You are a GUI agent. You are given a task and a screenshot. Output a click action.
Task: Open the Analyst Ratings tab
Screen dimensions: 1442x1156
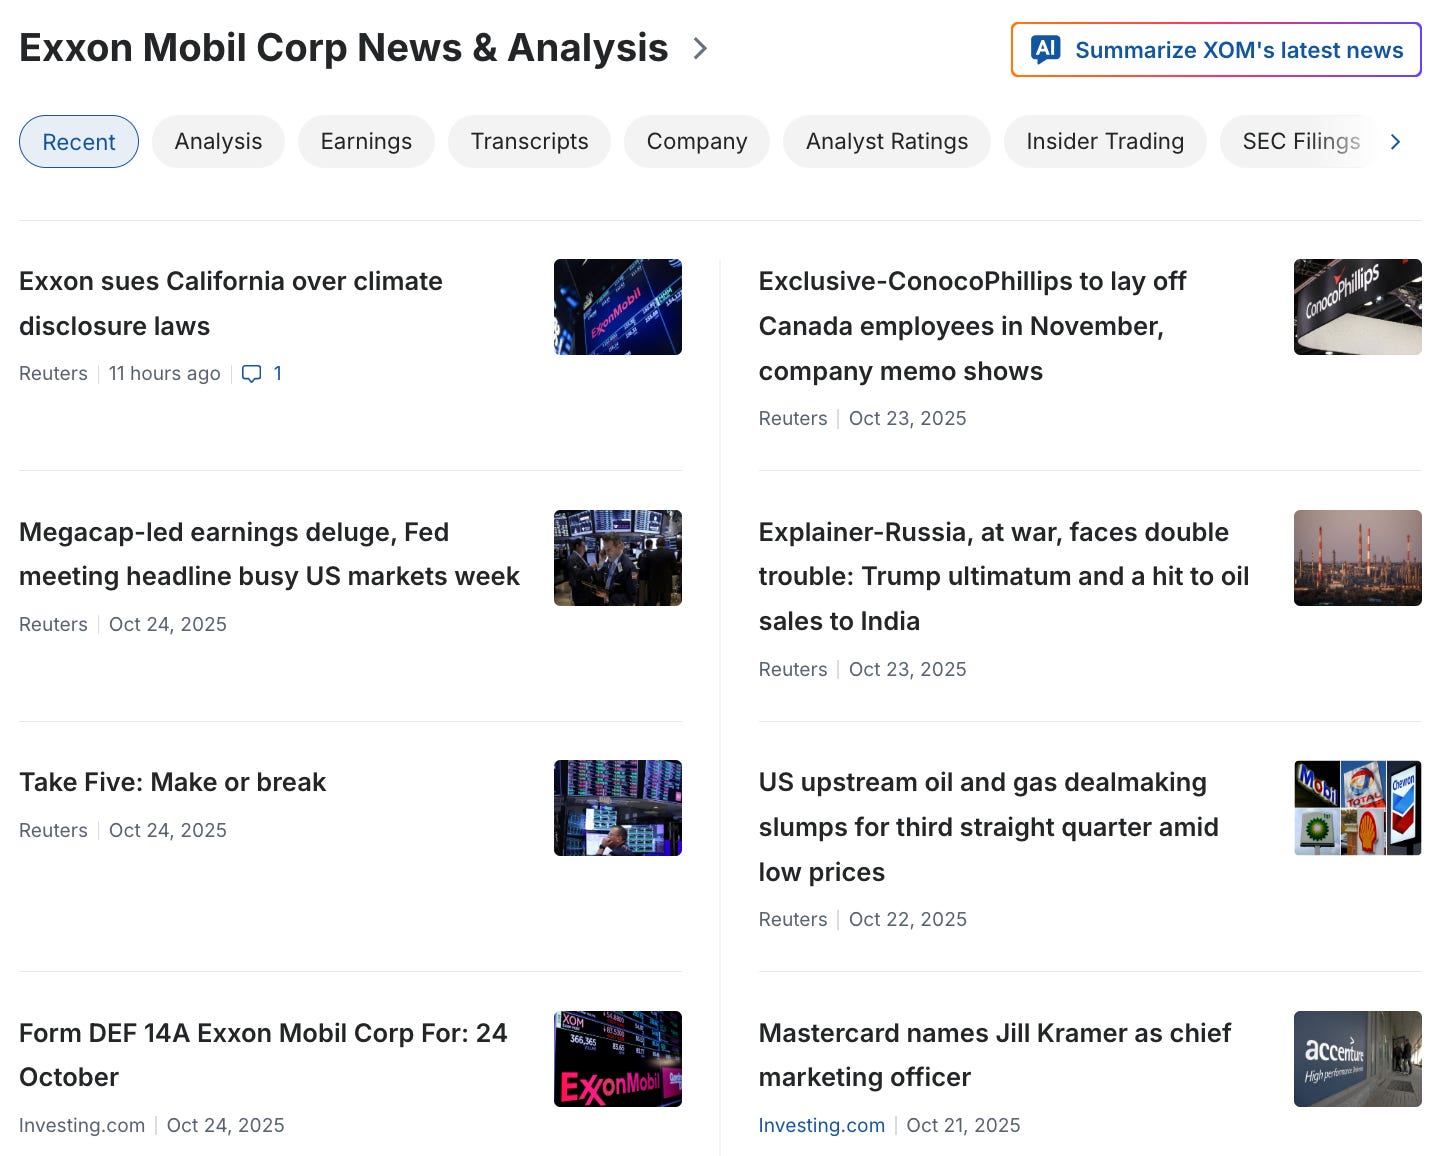coord(887,142)
